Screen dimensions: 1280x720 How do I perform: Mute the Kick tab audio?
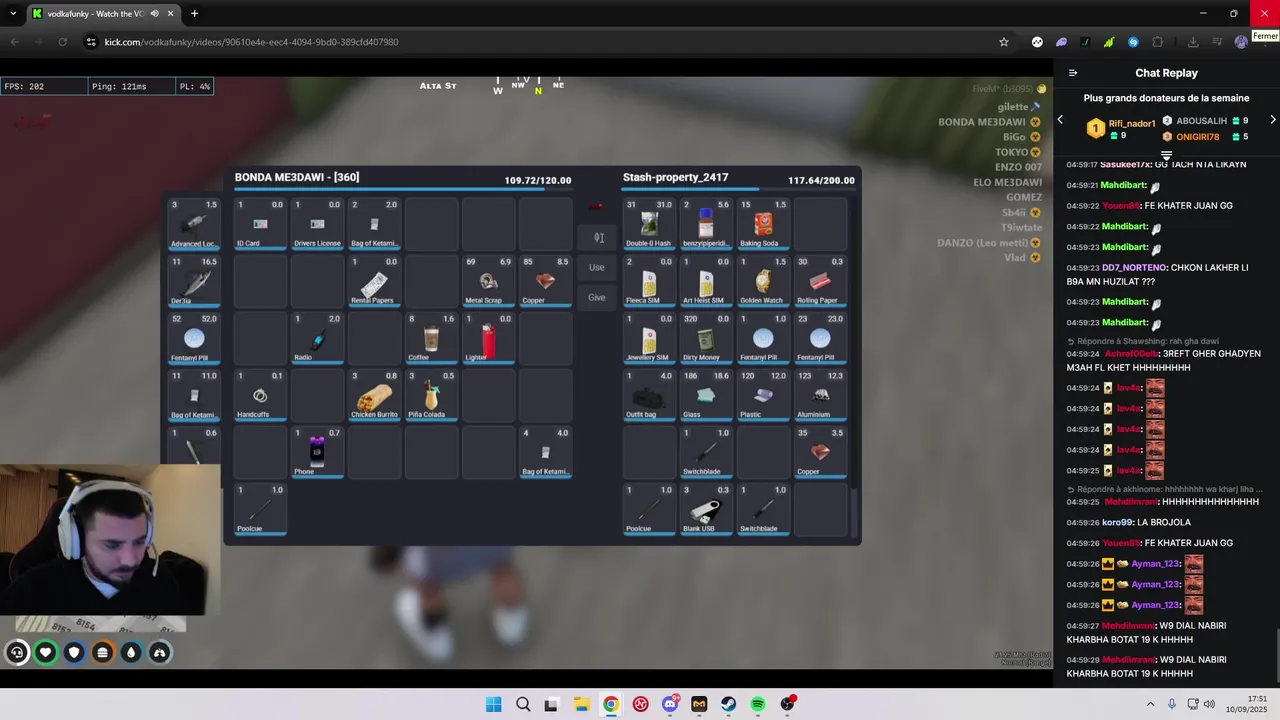[x=154, y=14]
